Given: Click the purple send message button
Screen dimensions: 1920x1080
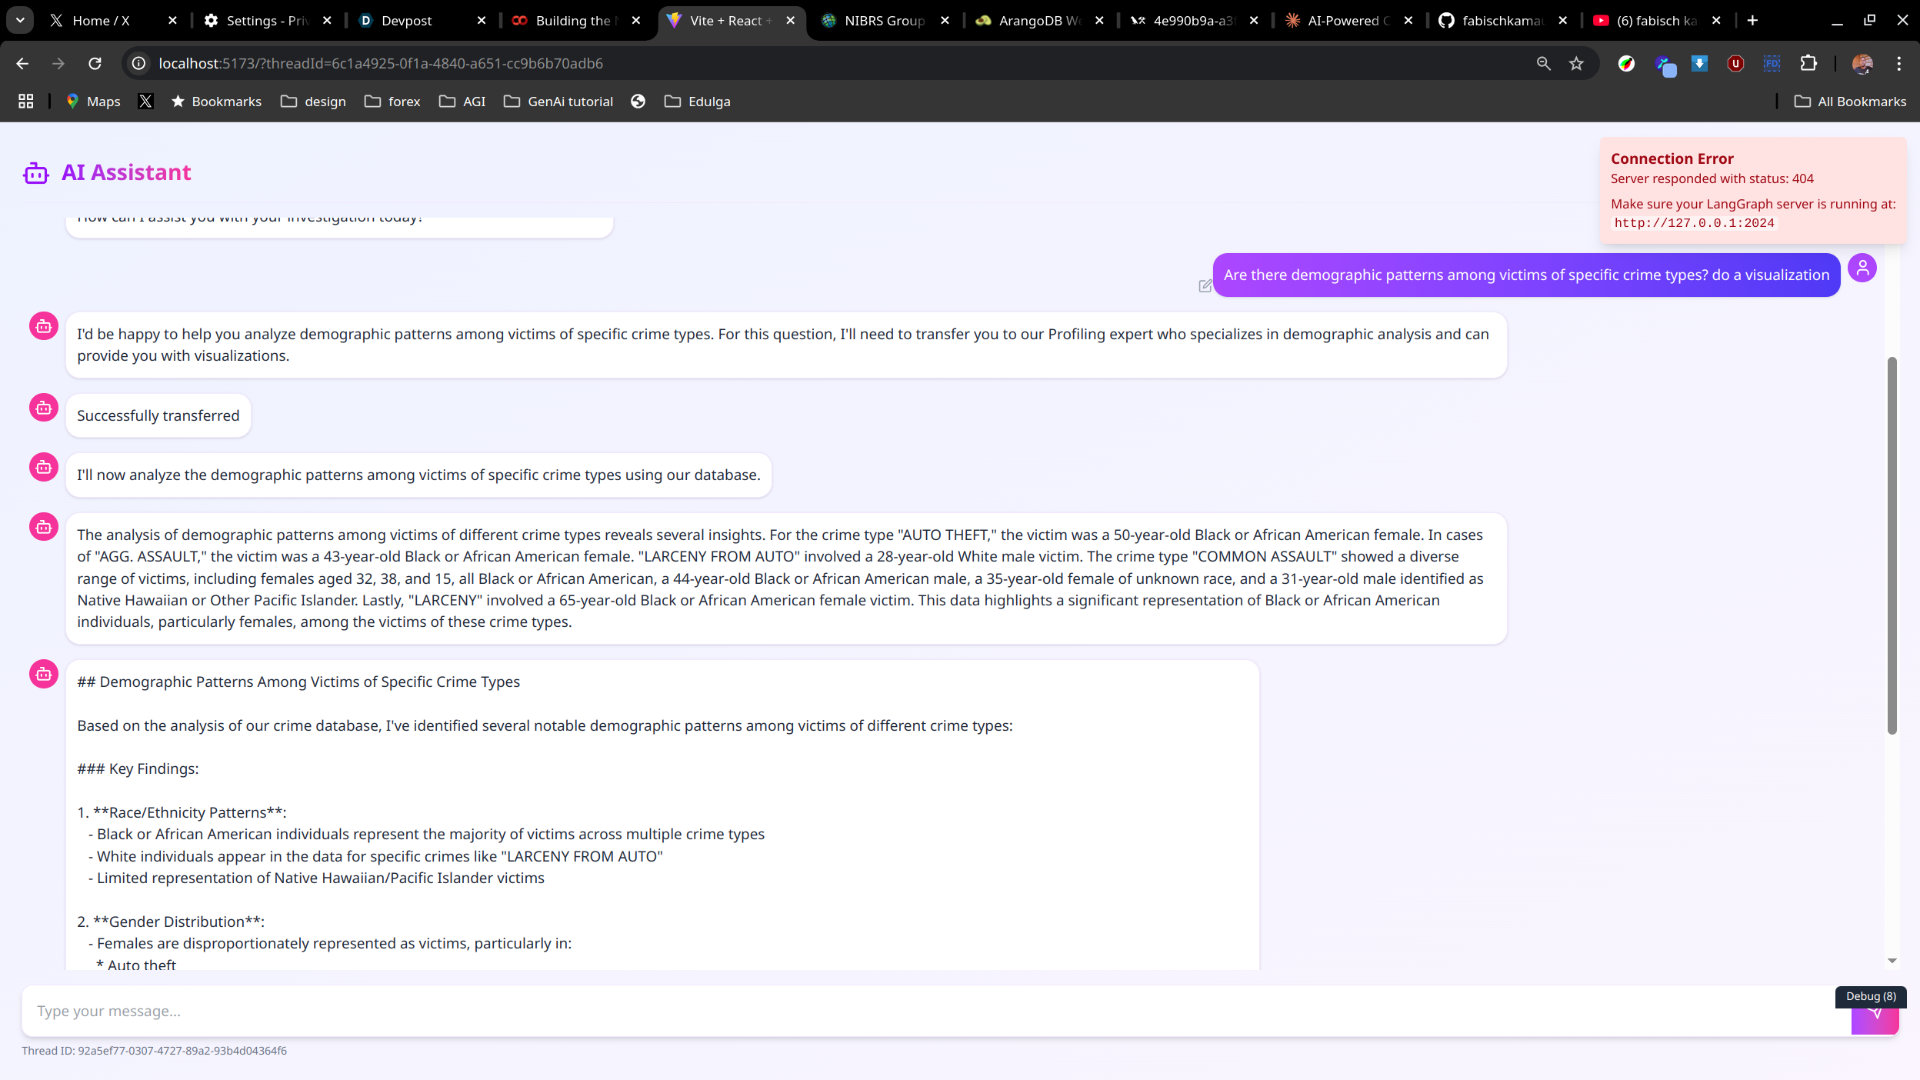Looking at the screenshot, I should pyautogui.click(x=1874, y=1021).
